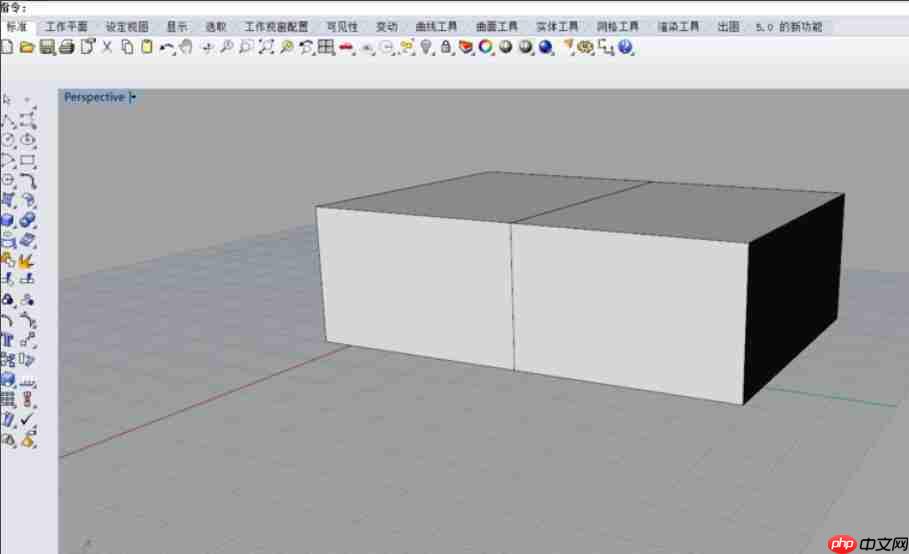
Task: Click the Lock objects padlock icon
Action: (446, 47)
